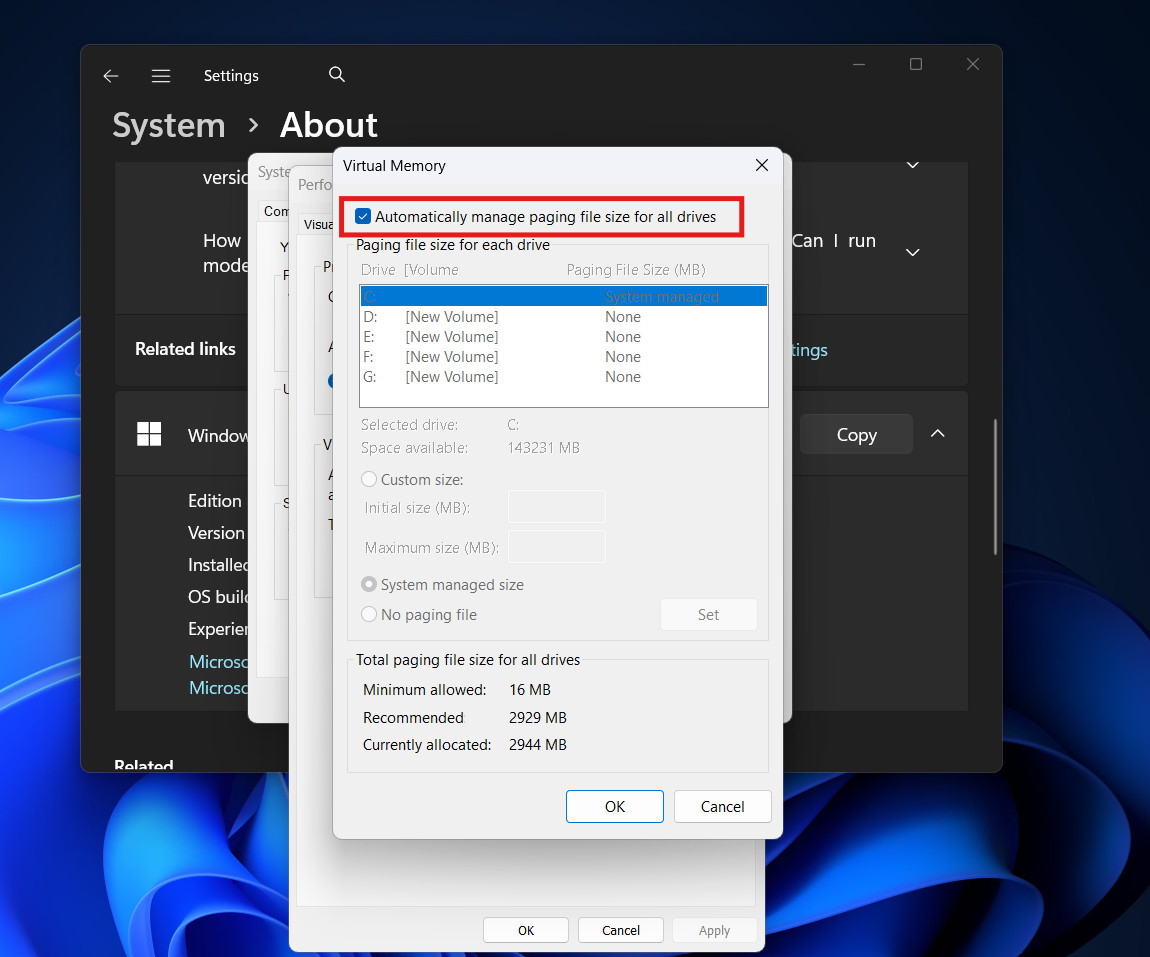
Task: Select the Custom size radio button
Action: [368, 479]
